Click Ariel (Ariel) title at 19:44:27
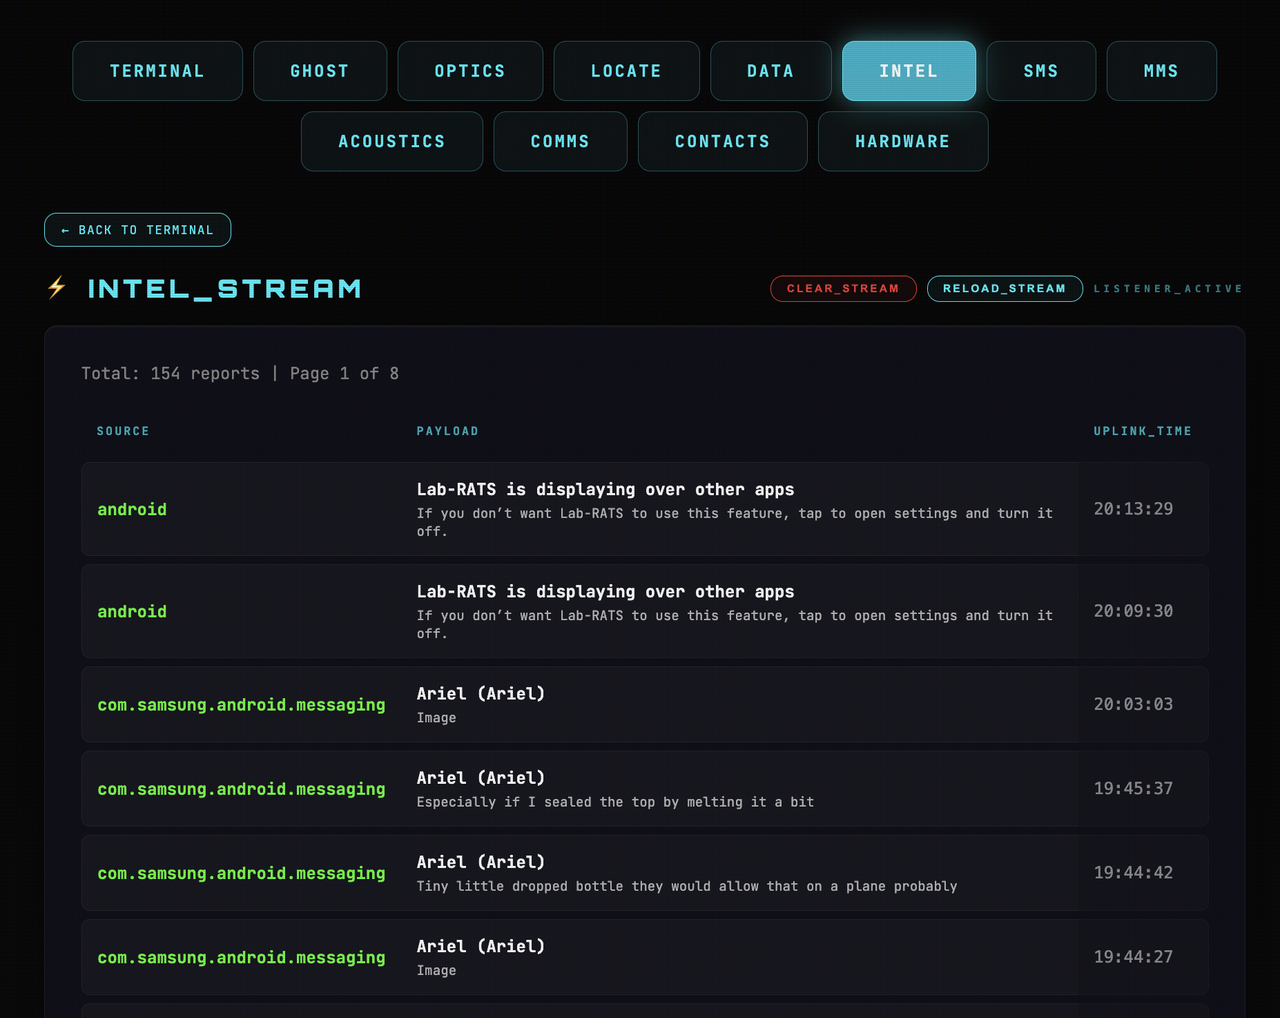The width and height of the screenshot is (1280, 1018). [481, 945]
